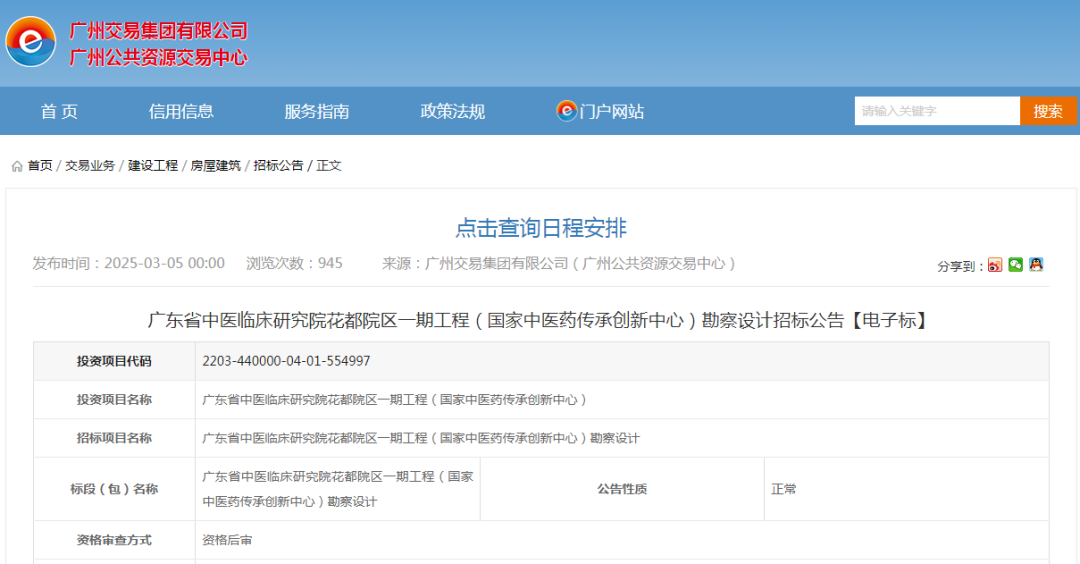Go to 首页 breadcrumb link
Viewport: 1080px width, 564px height.
coord(40,166)
